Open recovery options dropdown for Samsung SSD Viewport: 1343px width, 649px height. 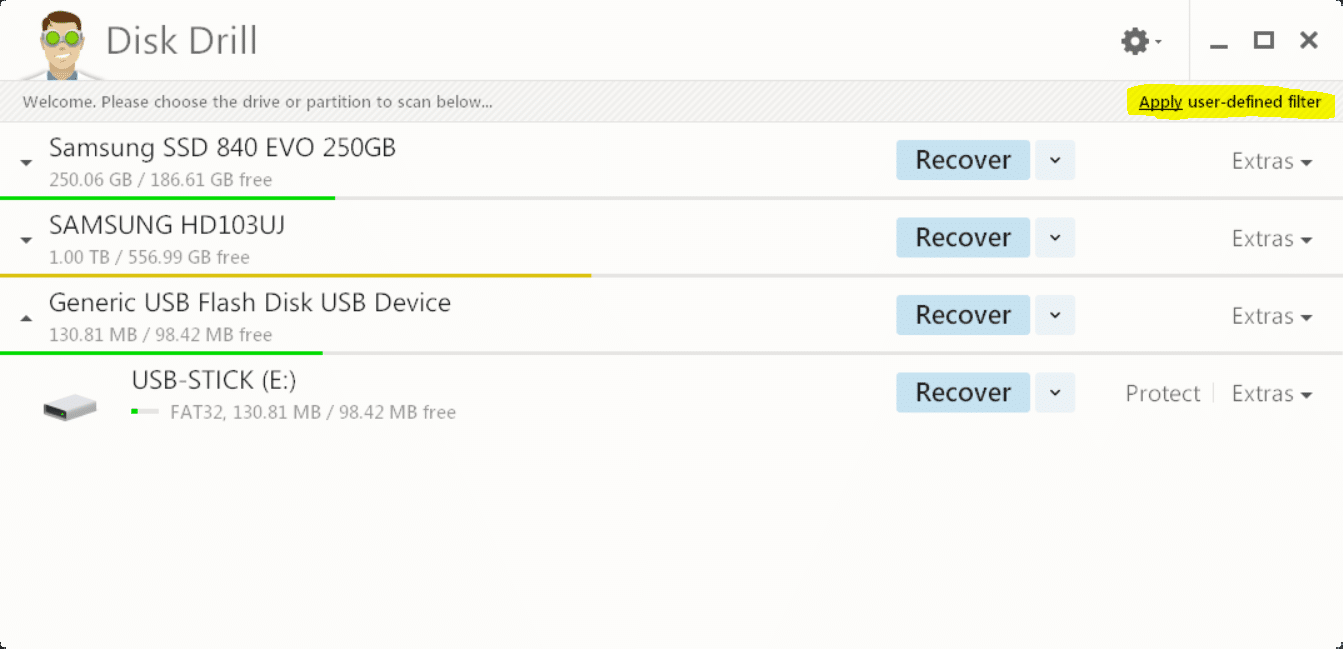coord(1054,160)
